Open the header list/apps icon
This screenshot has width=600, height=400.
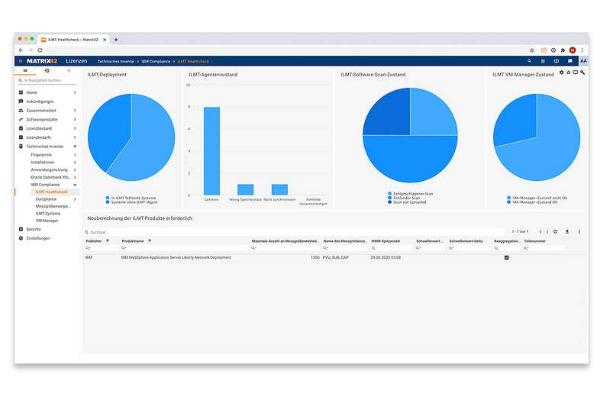pos(543,61)
